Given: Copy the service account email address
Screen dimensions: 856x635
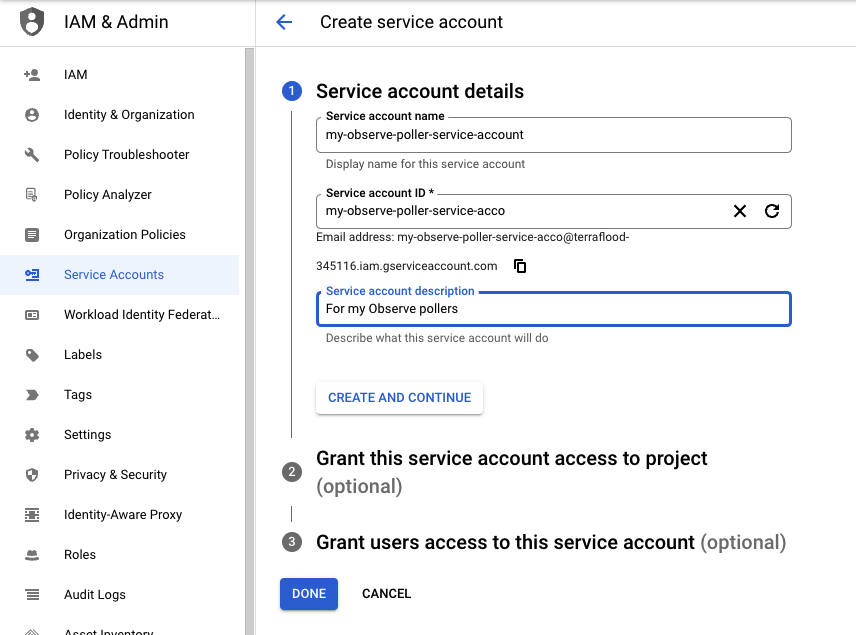Looking at the screenshot, I should coord(520,266).
